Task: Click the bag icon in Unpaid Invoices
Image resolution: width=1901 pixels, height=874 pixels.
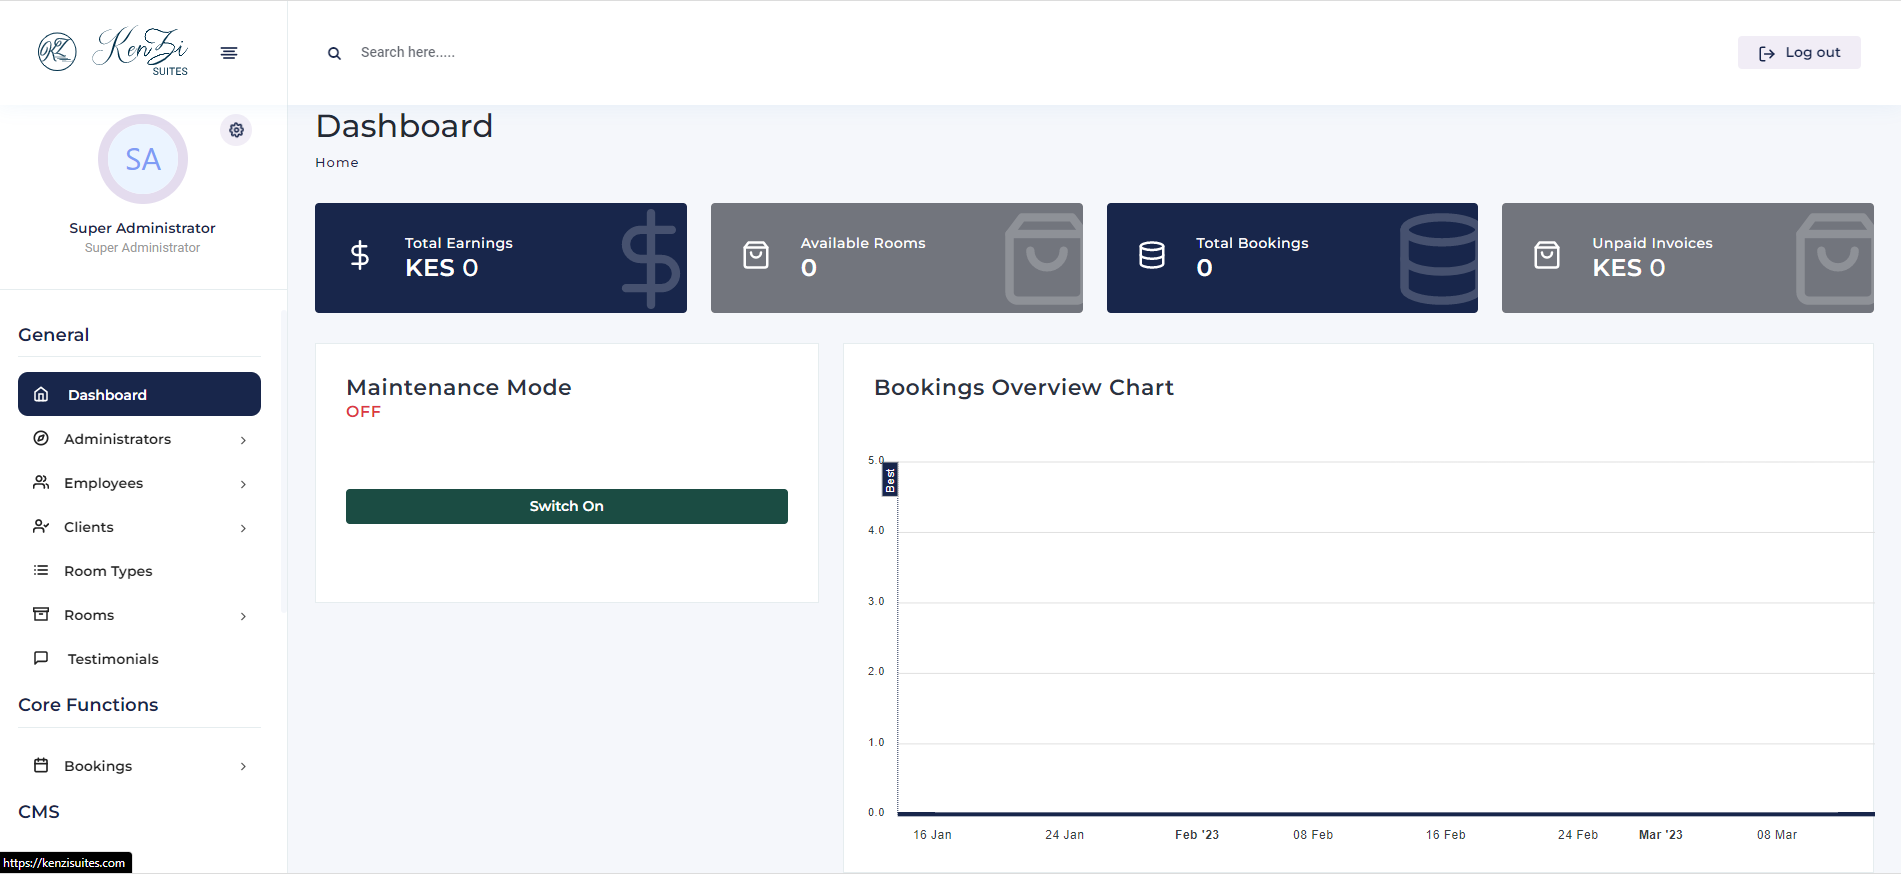Action: 1547,255
